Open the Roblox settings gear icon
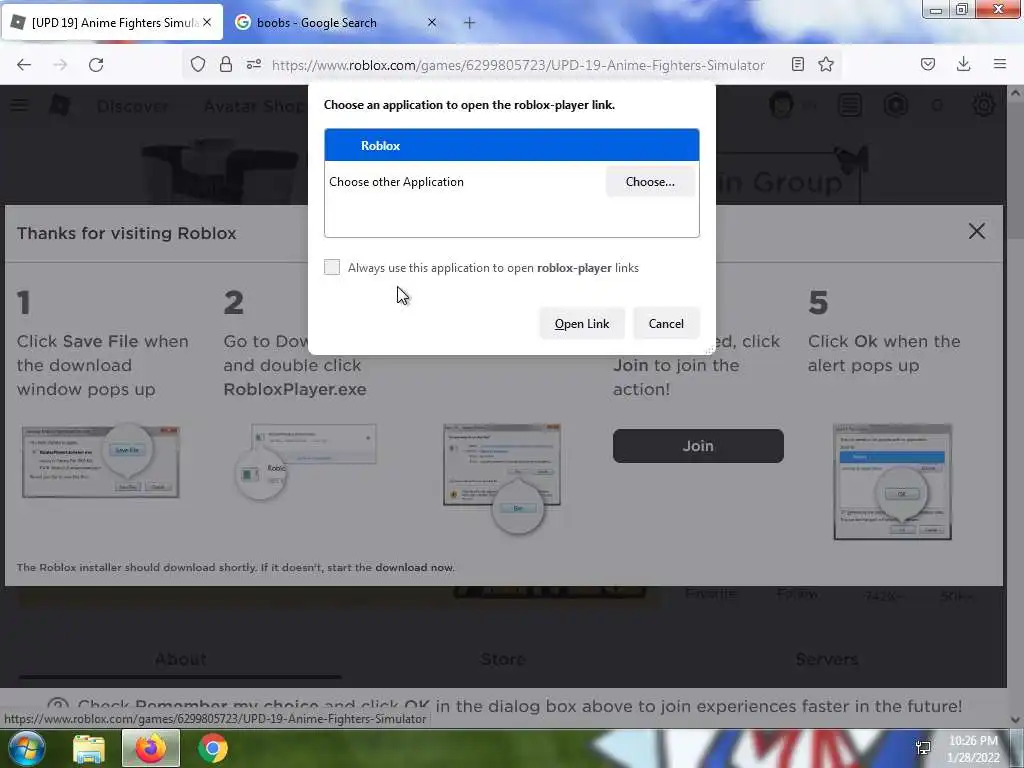Image resolution: width=1024 pixels, height=768 pixels. pyautogui.click(x=984, y=104)
